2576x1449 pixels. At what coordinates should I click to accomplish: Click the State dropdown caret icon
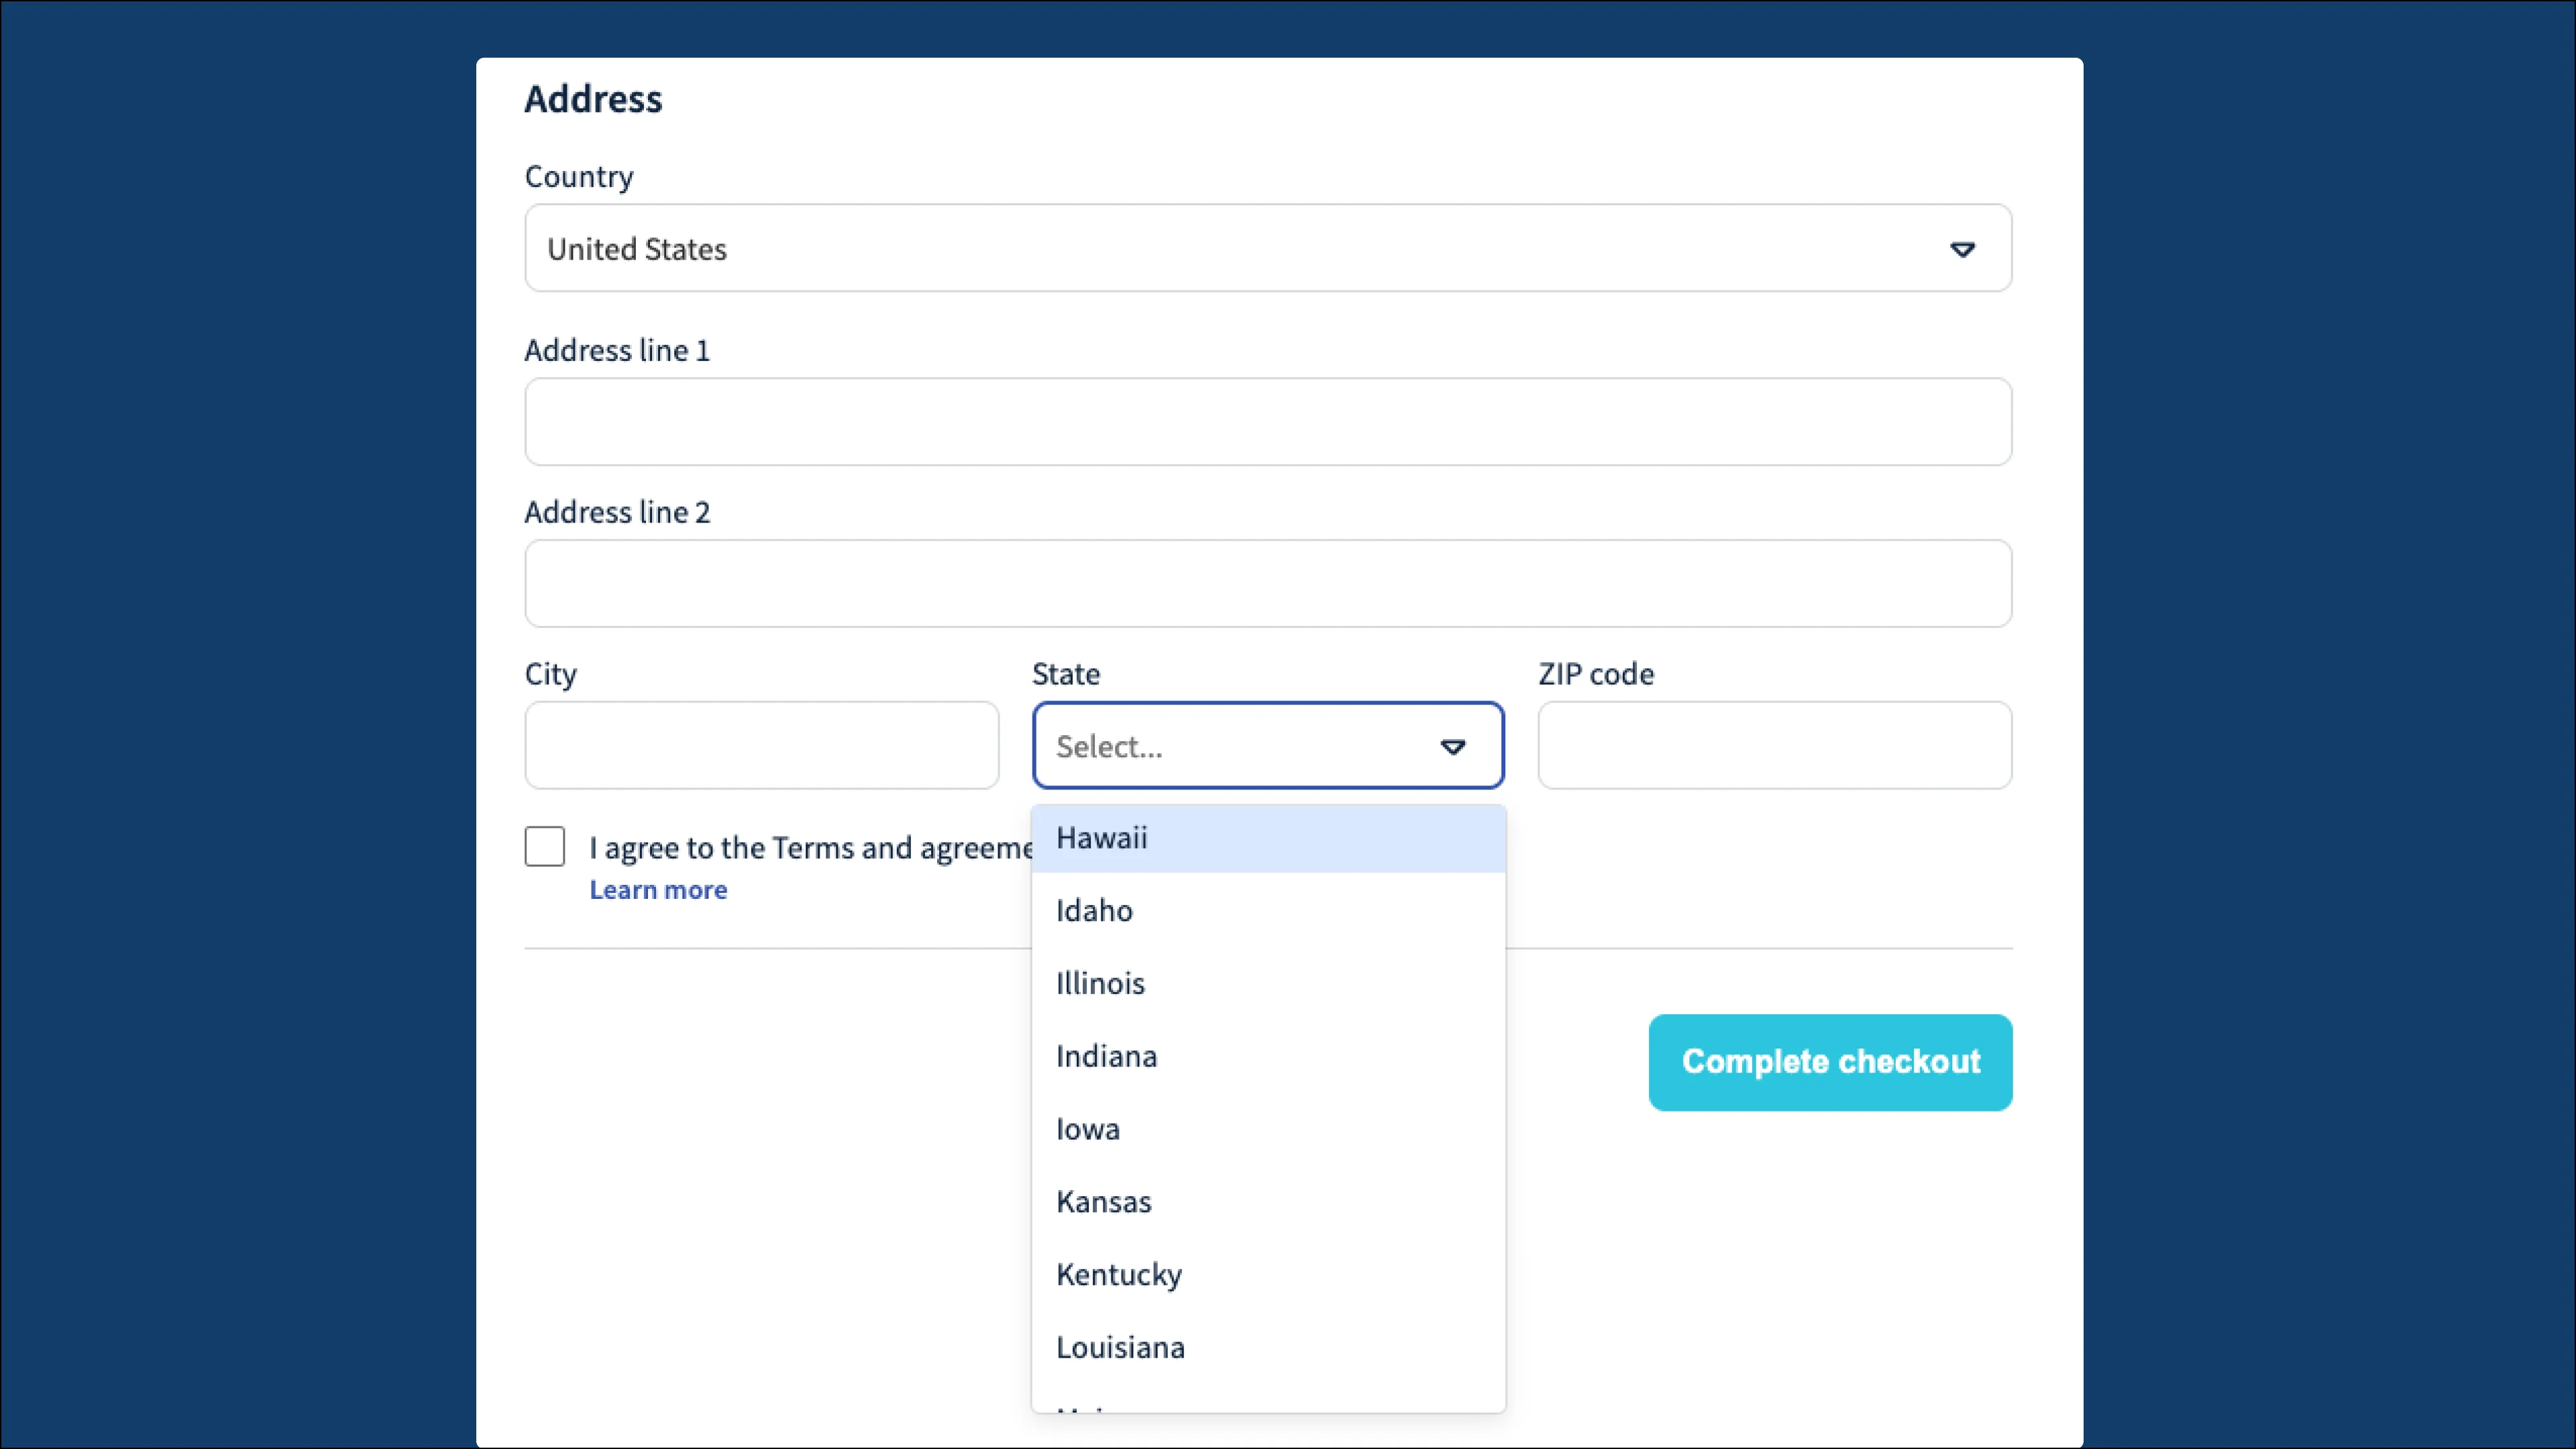[1452, 747]
